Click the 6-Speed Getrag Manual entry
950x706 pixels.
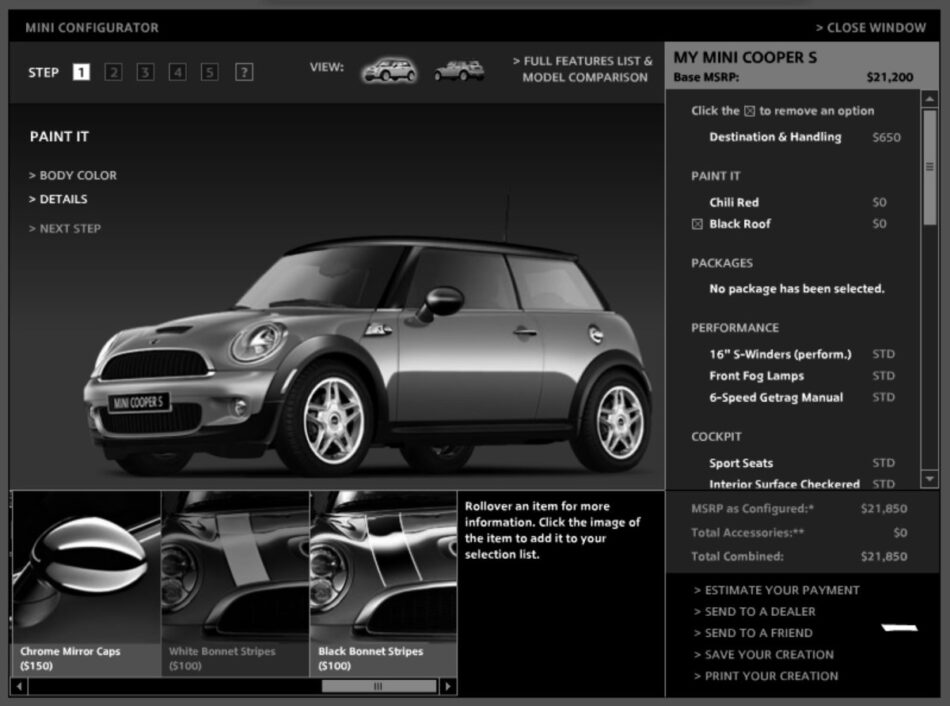pyautogui.click(x=776, y=398)
